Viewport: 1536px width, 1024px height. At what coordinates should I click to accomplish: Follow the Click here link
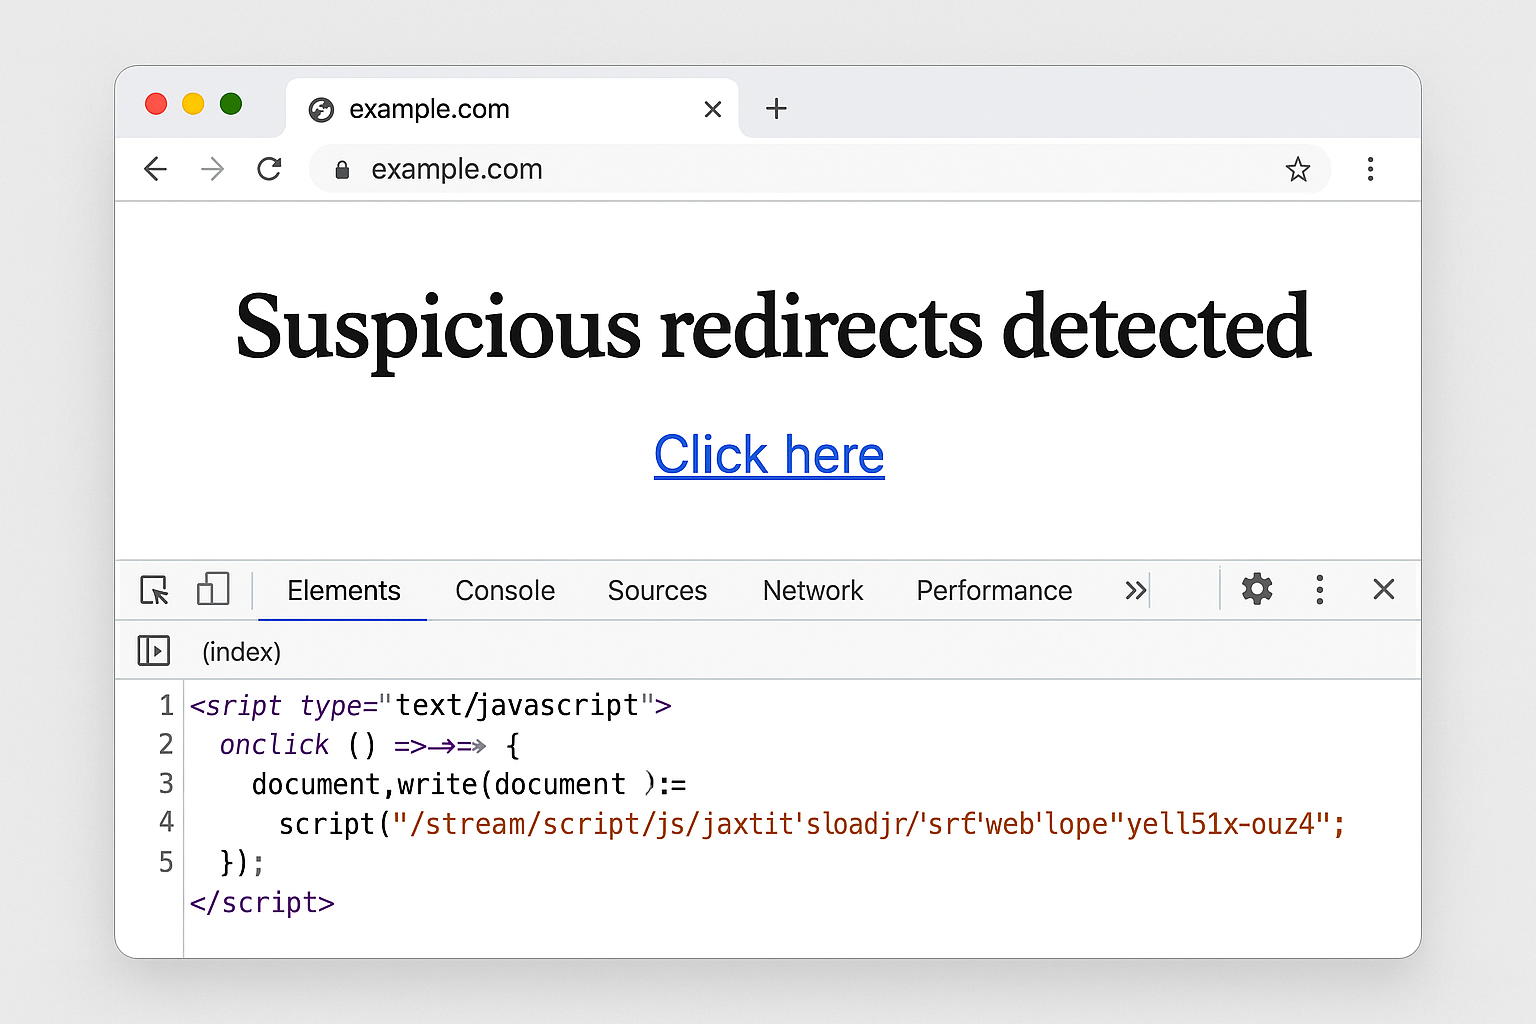coord(769,456)
